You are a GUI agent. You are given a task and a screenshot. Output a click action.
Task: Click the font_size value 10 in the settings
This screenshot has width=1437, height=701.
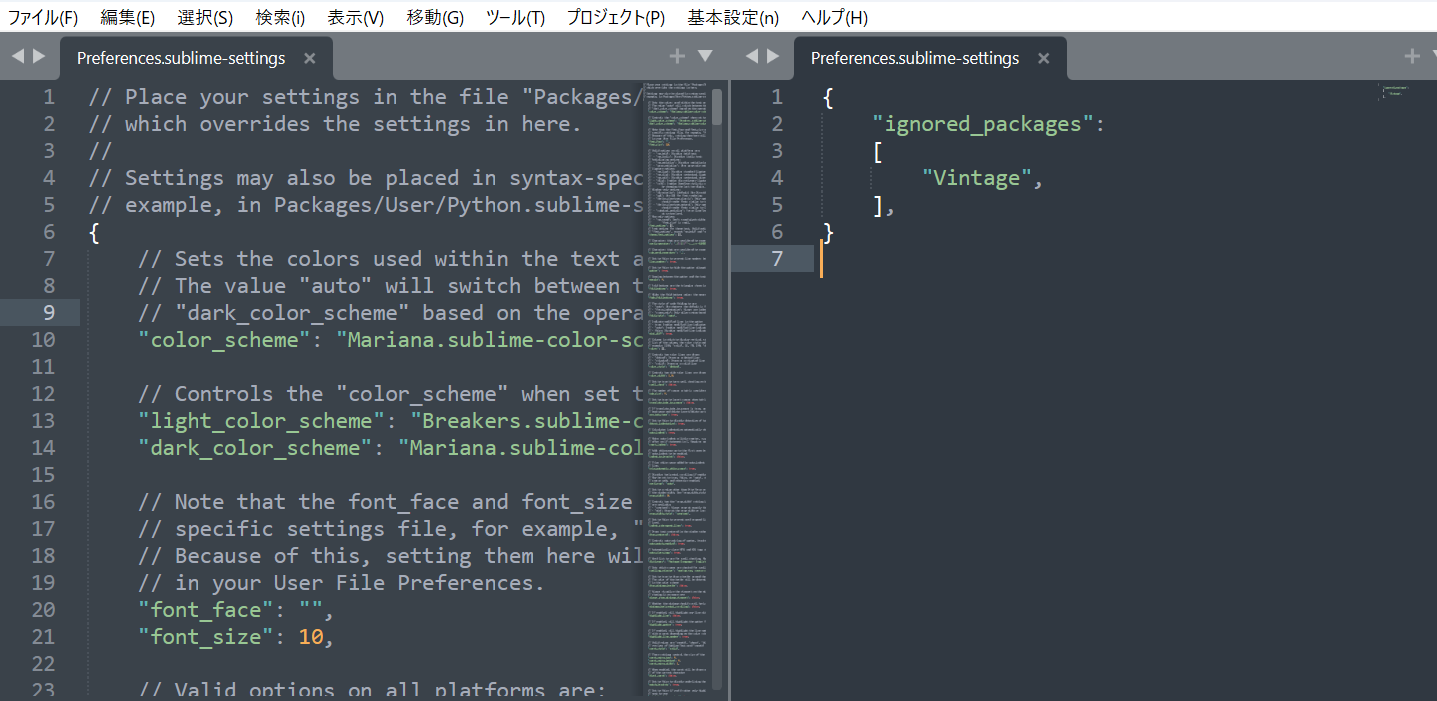(313, 636)
